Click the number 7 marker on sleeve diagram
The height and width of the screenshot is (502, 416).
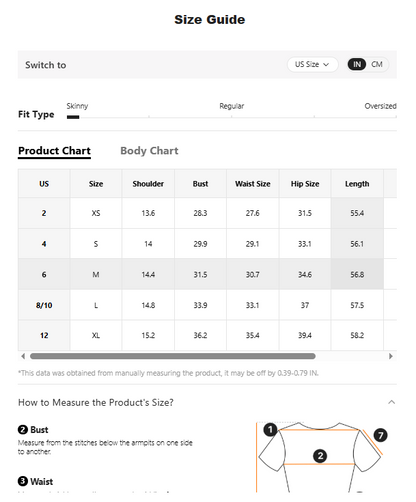[381, 435]
